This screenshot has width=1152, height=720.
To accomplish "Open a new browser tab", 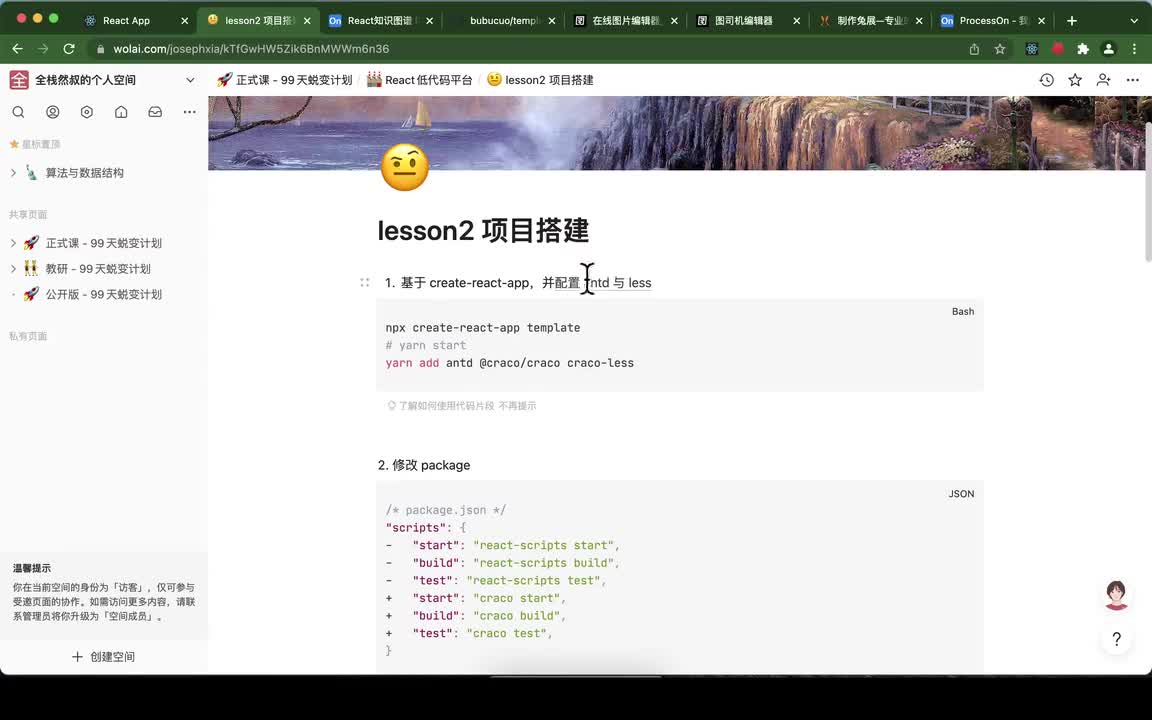I will 1072,21.
